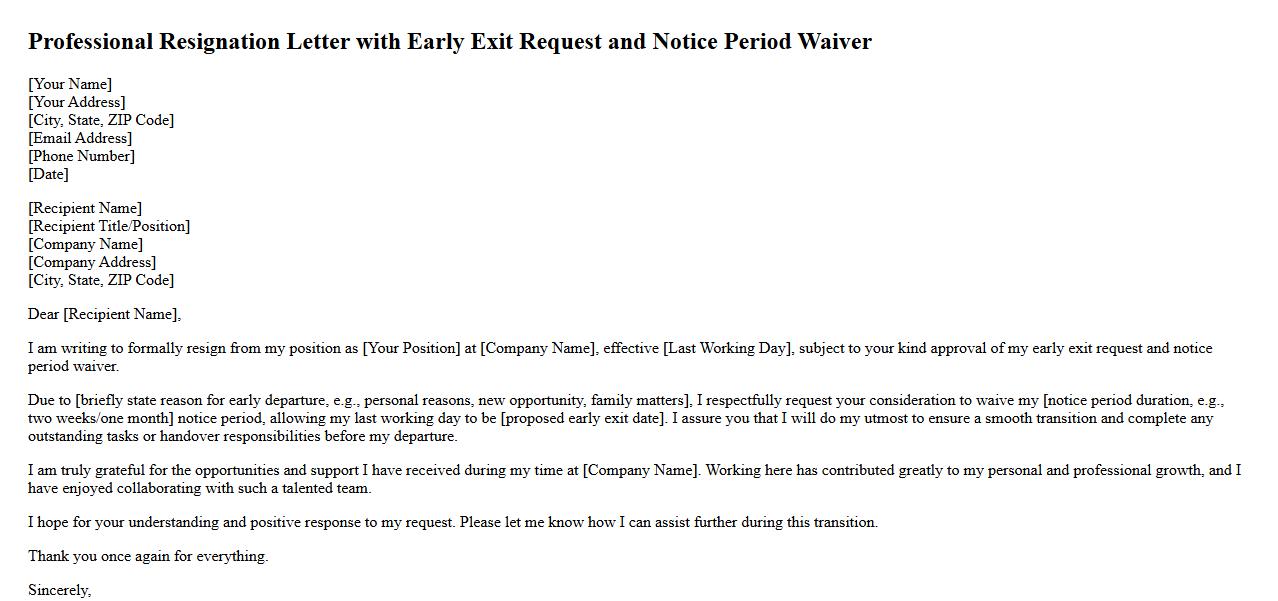
Task: Click the [Last Working Day] placeholder
Action: point(727,348)
